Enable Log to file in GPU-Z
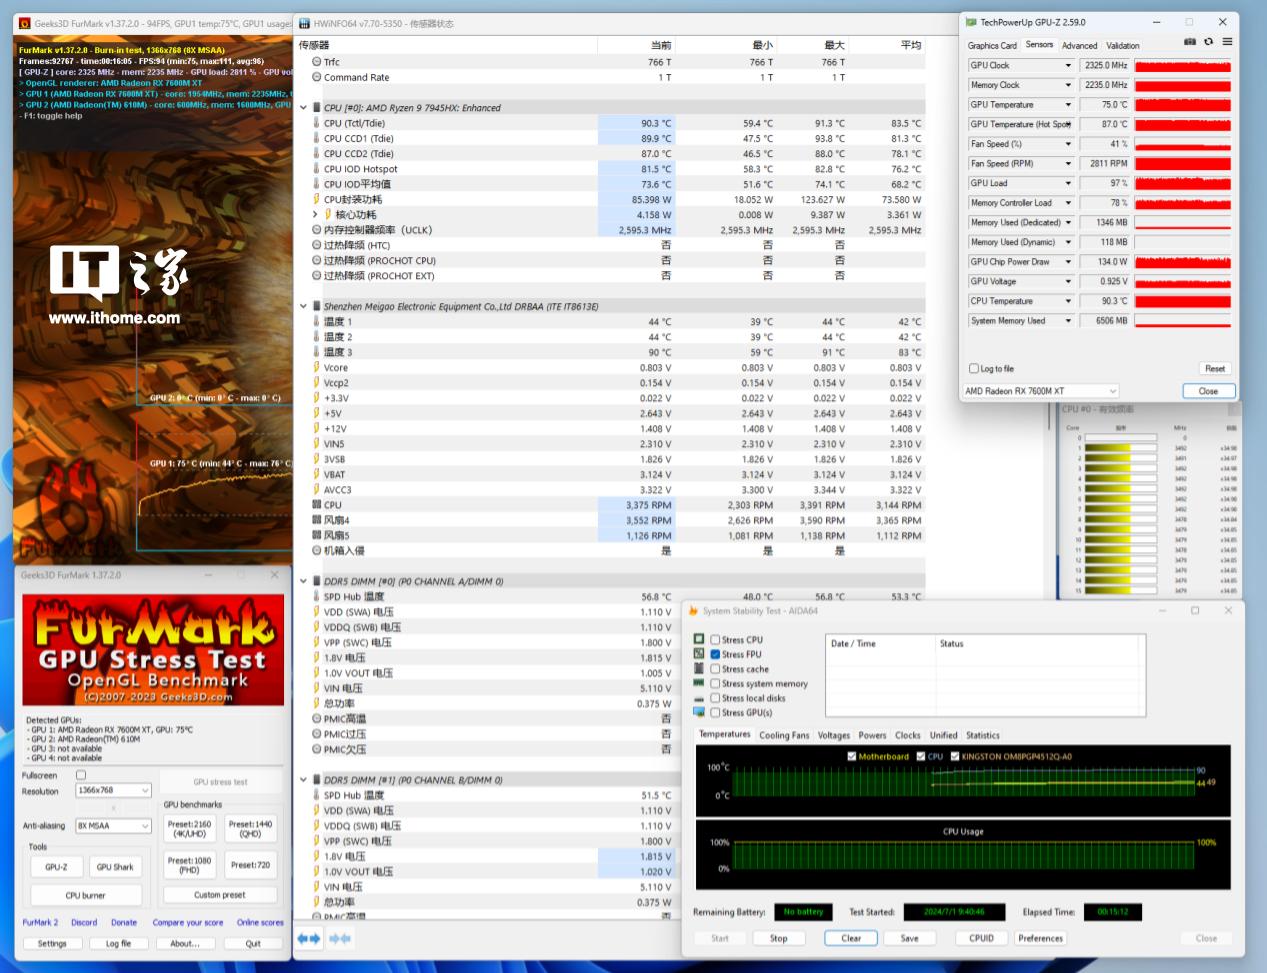 click(974, 368)
